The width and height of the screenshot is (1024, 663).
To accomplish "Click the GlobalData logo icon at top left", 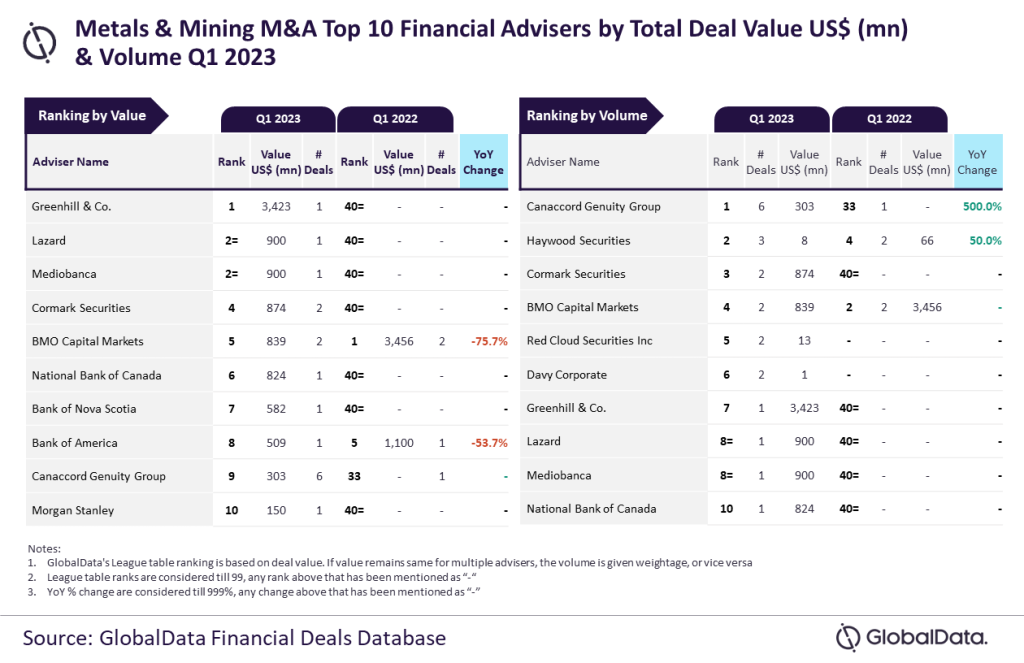I will (x=39, y=43).
